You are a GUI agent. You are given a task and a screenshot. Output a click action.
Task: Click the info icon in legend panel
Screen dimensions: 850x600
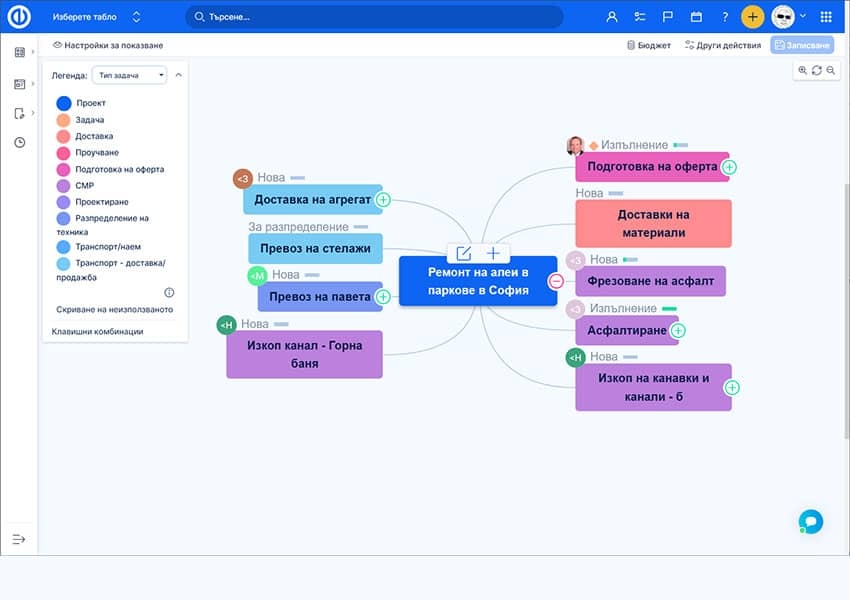click(169, 293)
